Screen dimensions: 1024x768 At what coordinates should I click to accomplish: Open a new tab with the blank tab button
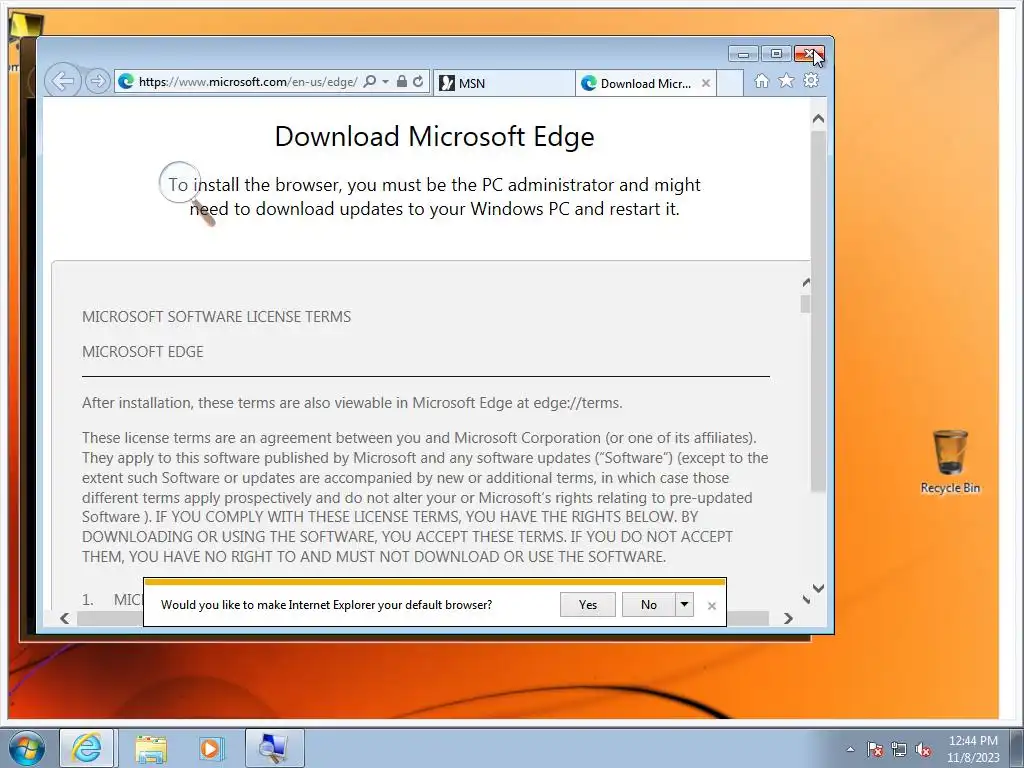pyautogui.click(x=730, y=83)
